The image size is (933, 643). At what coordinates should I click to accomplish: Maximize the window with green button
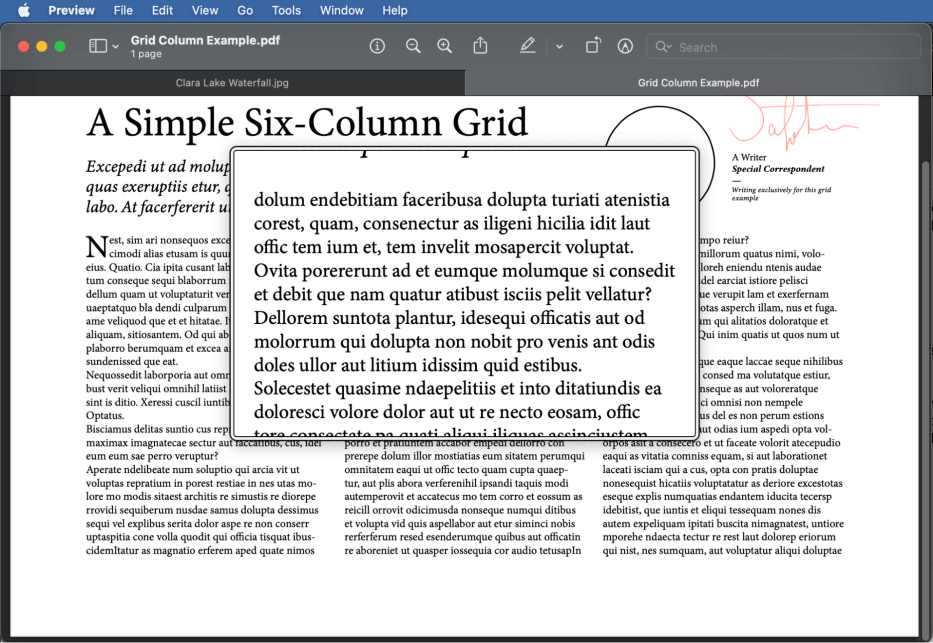tap(60, 46)
